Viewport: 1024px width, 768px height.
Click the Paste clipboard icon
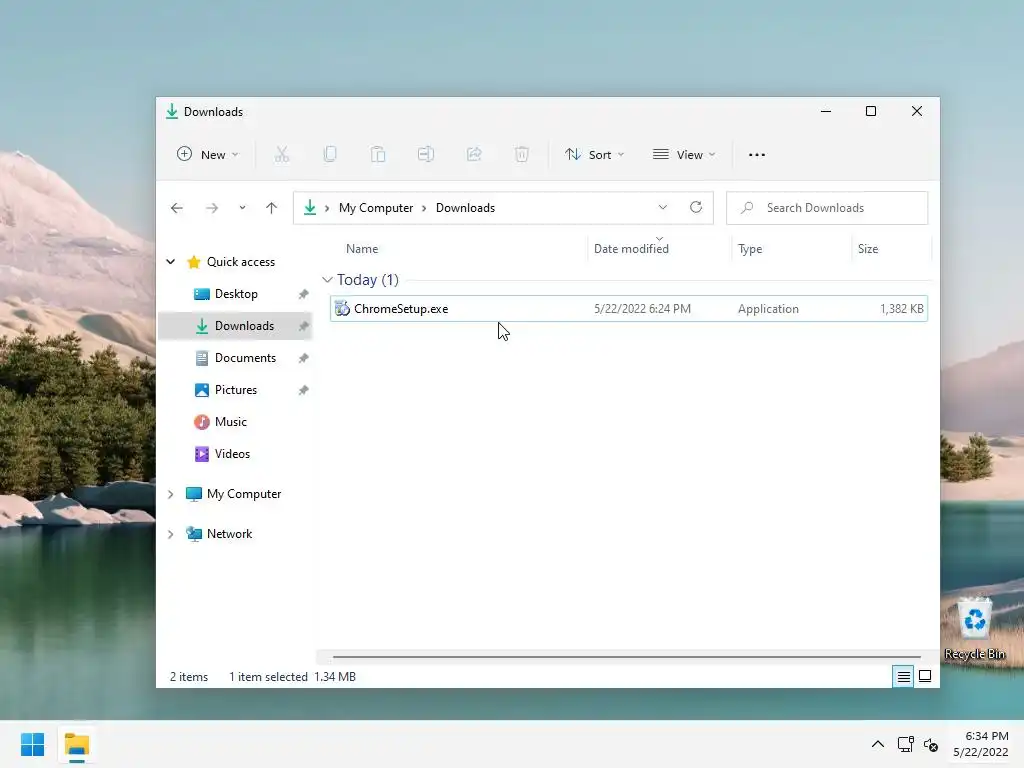click(377, 155)
